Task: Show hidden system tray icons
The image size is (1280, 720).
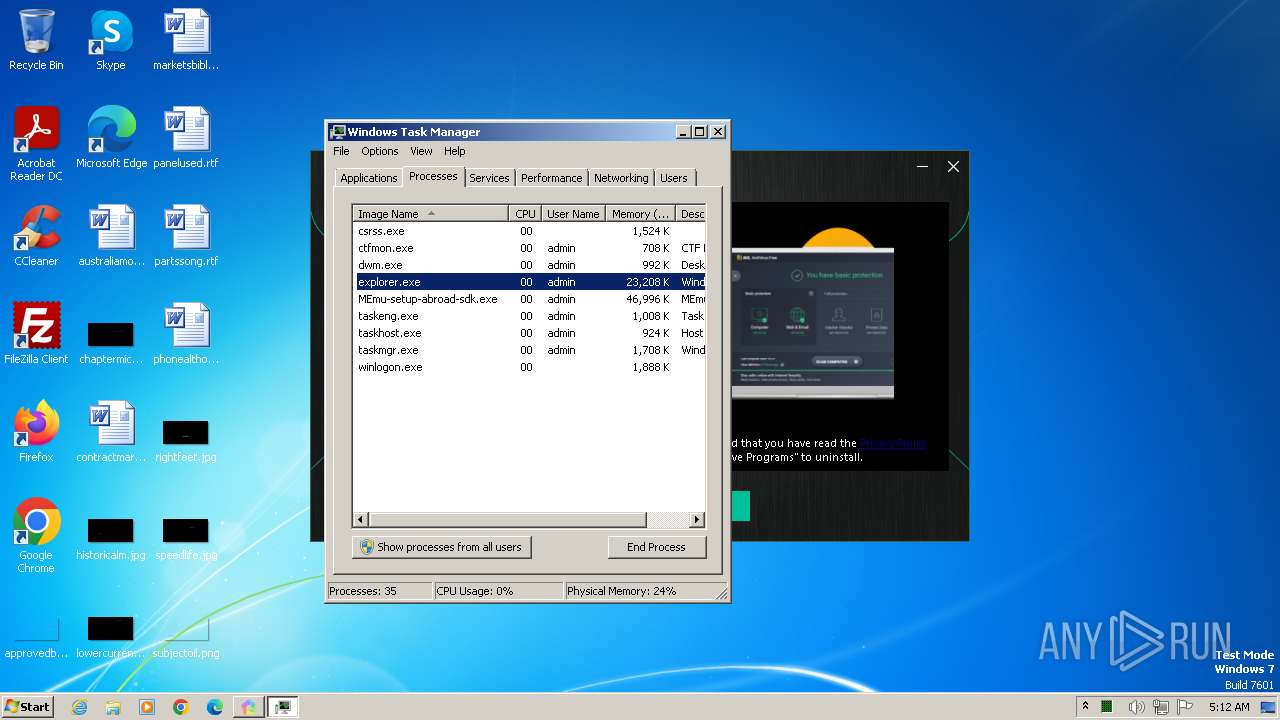Action: (1085, 706)
